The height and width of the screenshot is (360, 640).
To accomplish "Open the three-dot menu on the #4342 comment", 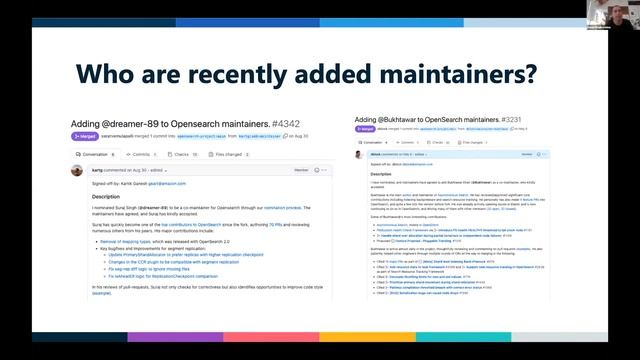I will pyautogui.click(x=324, y=170).
